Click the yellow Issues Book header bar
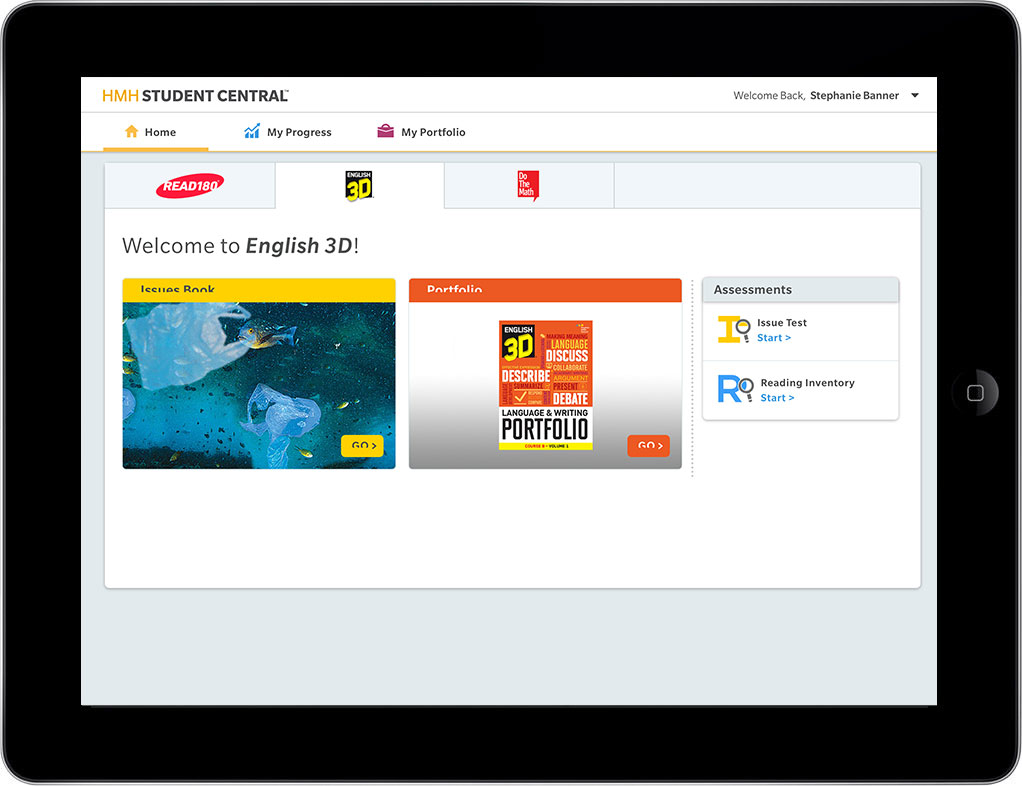Viewport: 1022px width, 786px height. tap(259, 290)
